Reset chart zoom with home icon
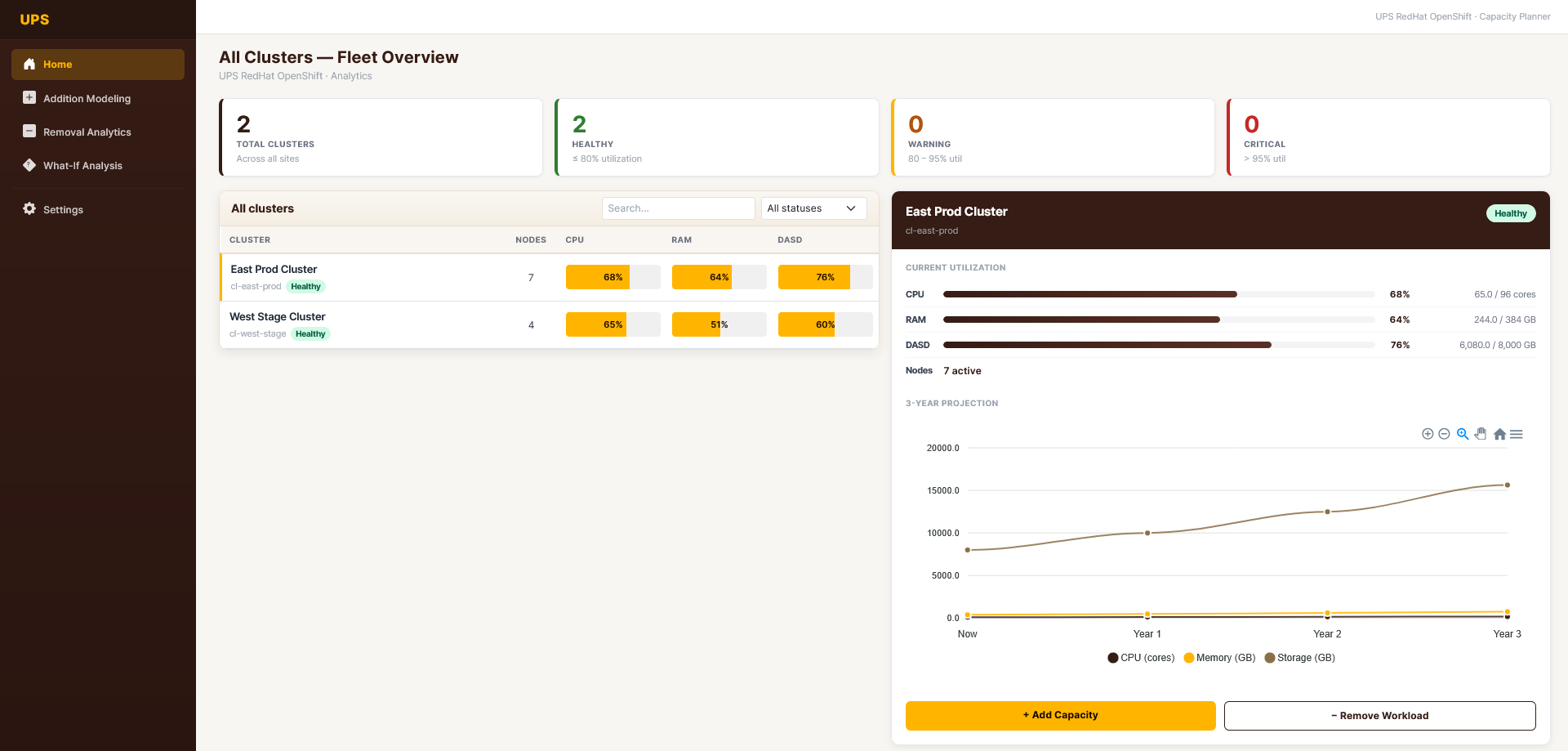Viewport: 1568px width, 756px height. click(x=1499, y=434)
